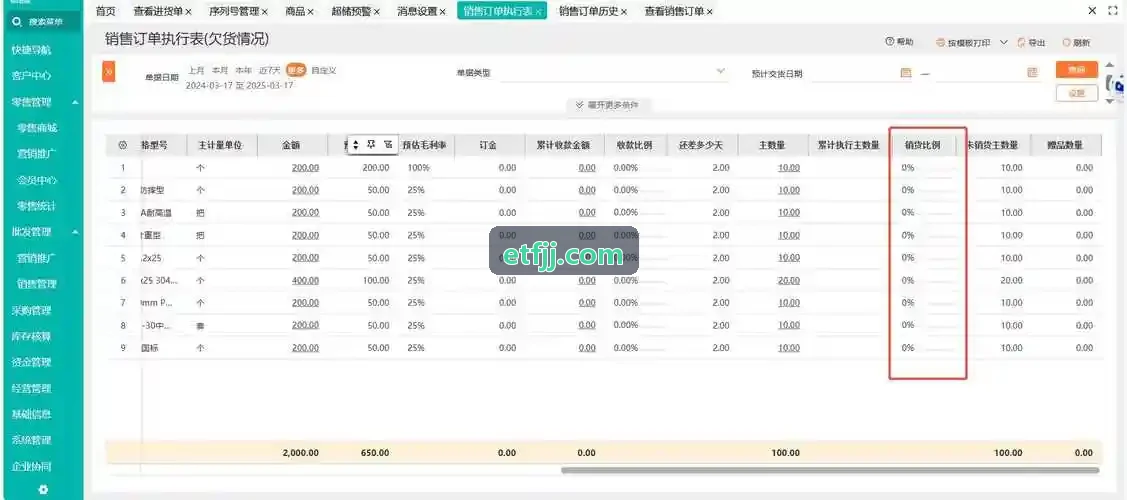The image size is (1127, 500).
Task: Close the 超储预警 tab with its × icon
Action: tap(377, 11)
